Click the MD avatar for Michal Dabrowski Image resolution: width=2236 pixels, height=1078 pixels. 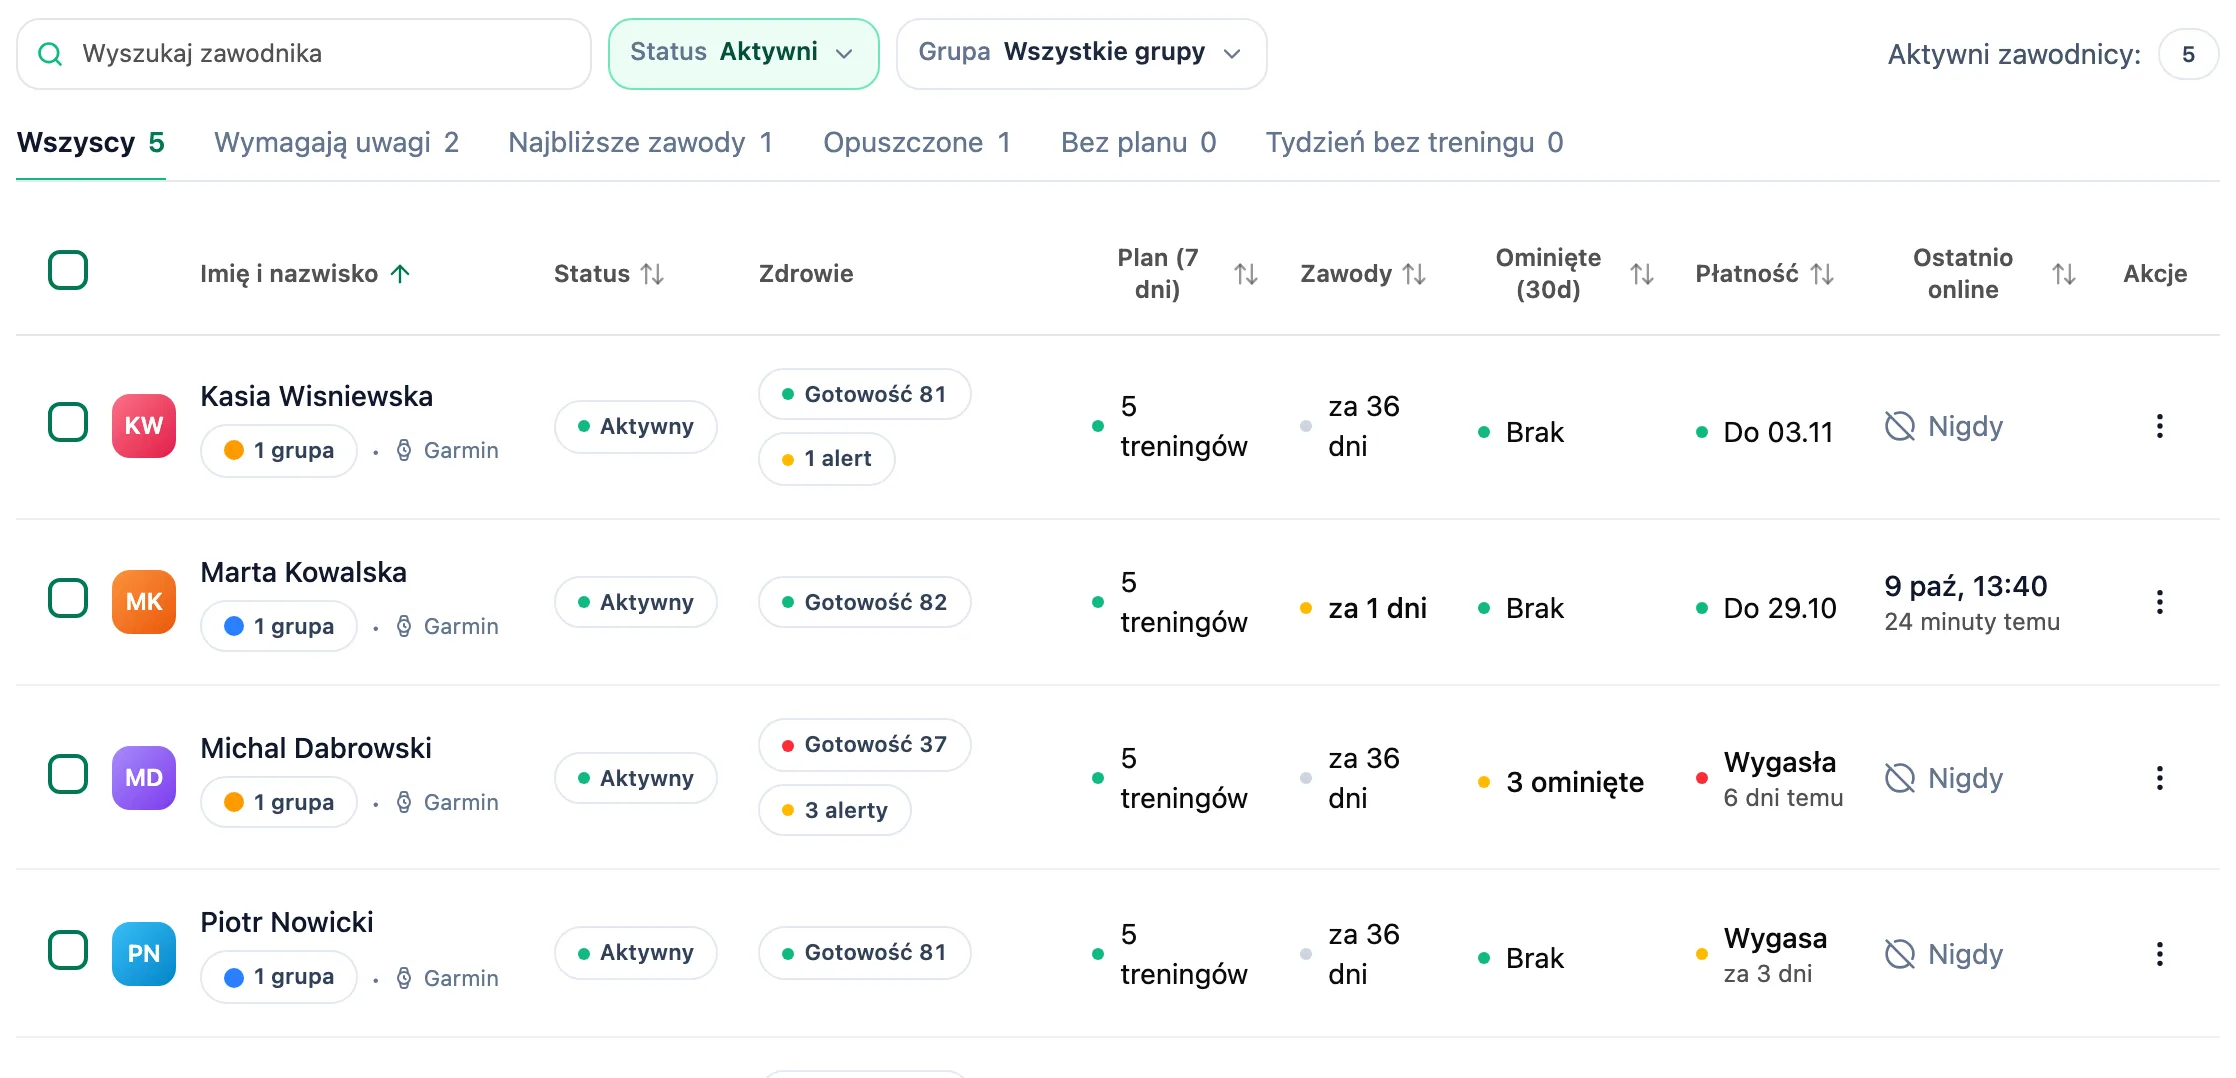144,778
